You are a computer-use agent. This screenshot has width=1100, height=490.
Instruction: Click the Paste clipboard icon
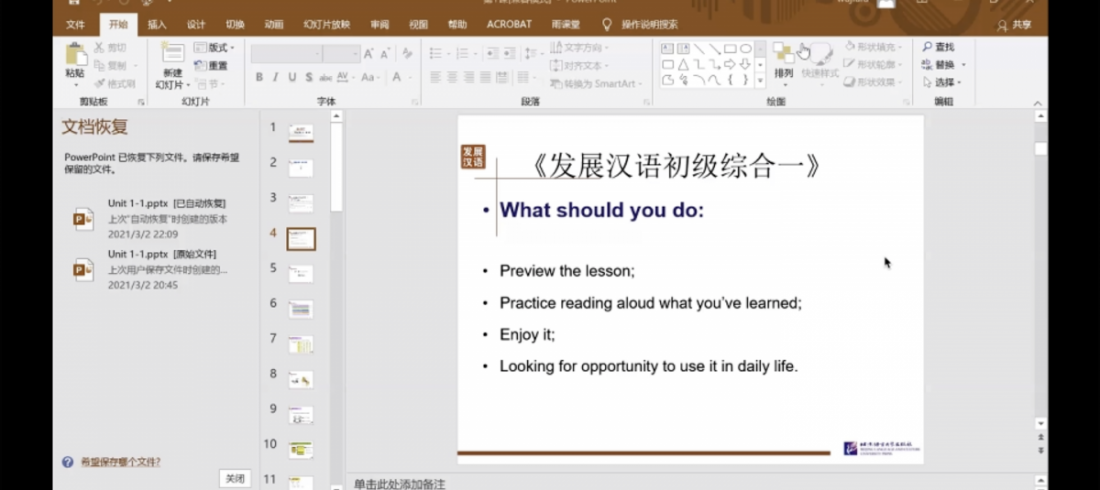point(75,55)
